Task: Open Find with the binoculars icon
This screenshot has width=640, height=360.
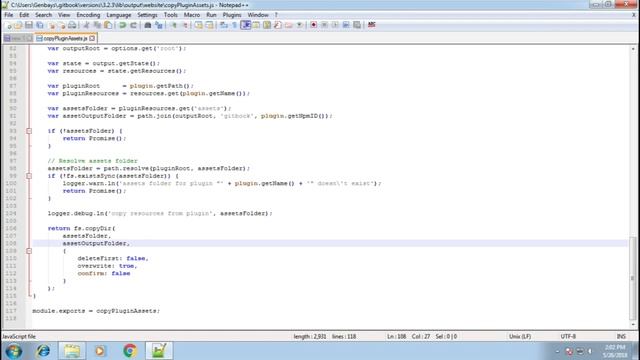Action: point(148,25)
